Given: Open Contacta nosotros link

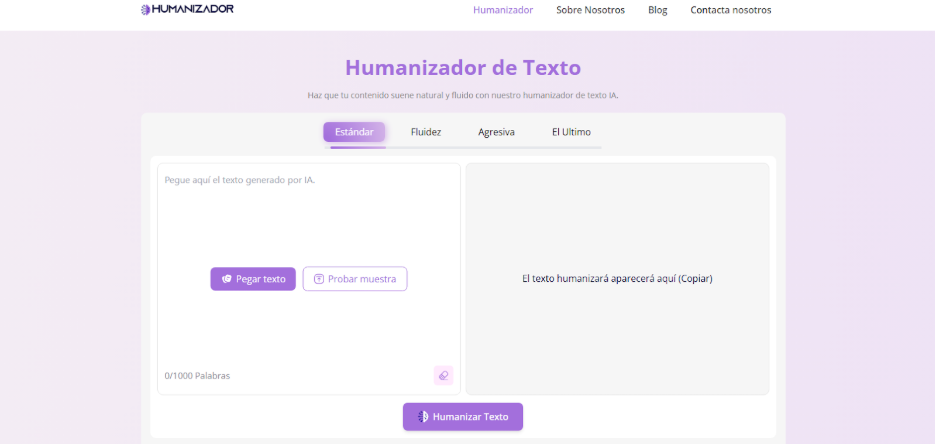Looking at the screenshot, I should (730, 10).
